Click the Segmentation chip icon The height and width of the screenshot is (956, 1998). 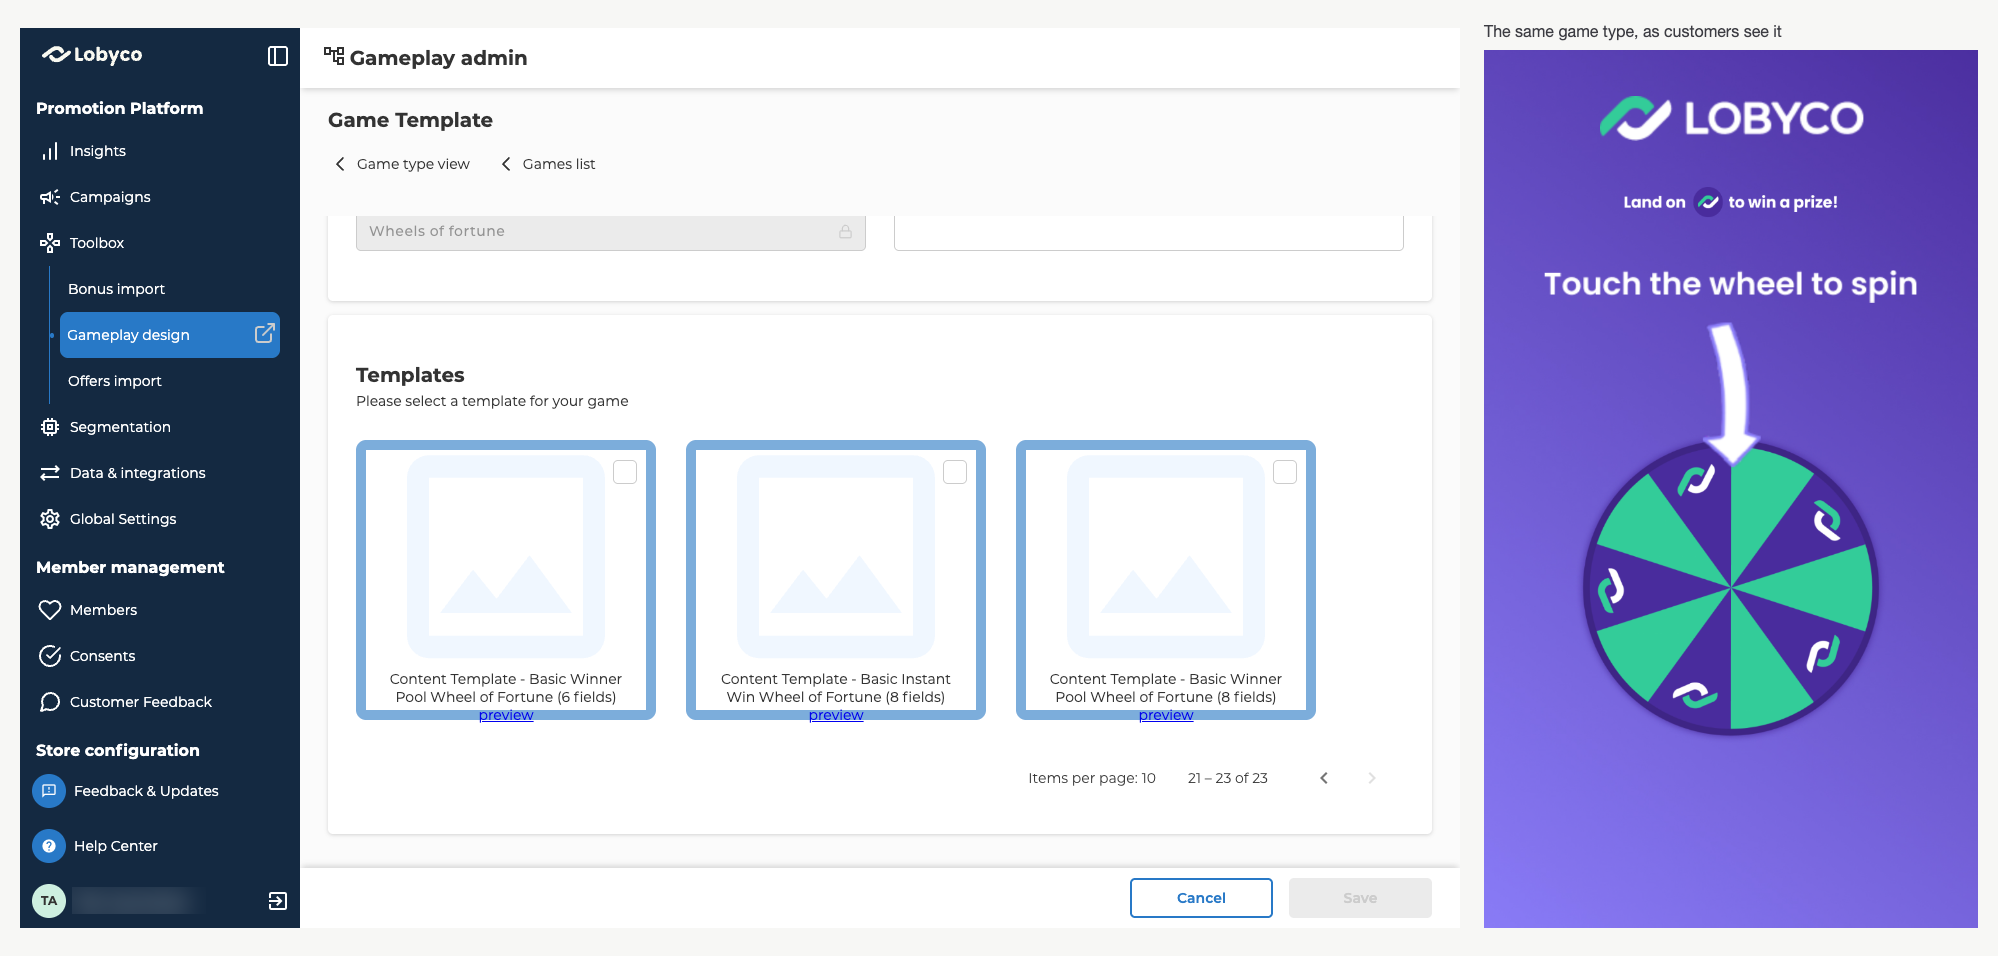click(50, 427)
